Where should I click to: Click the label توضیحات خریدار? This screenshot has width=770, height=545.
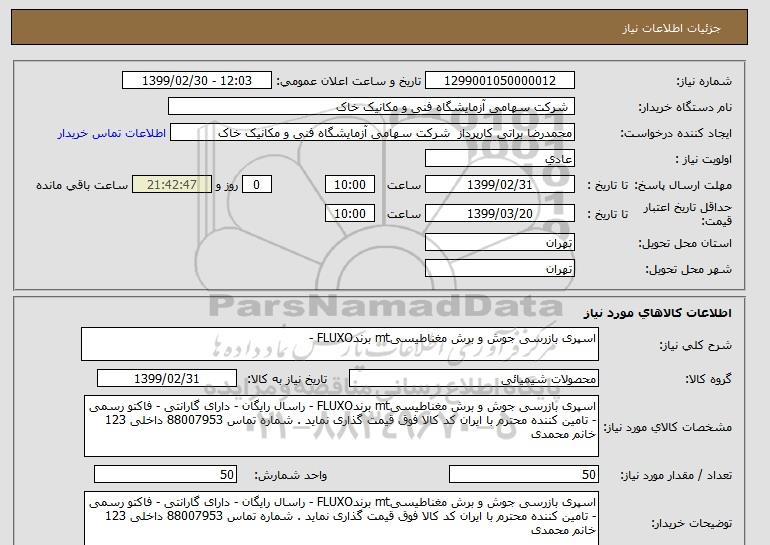pyautogui.click(x=691, y=523)
